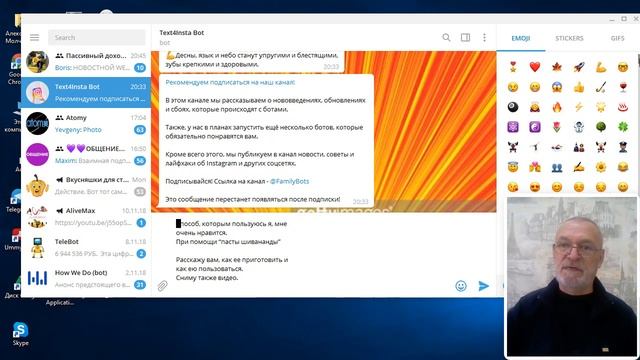Open the Пассивный доход group chat
Viewport: 640px width, 360px height.
86,61
